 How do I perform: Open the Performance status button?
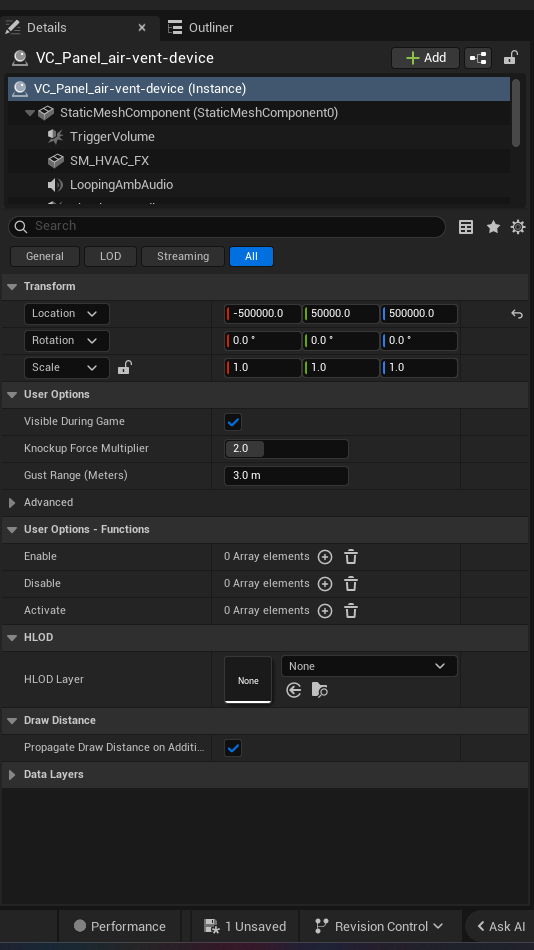(x=119, y=926)
